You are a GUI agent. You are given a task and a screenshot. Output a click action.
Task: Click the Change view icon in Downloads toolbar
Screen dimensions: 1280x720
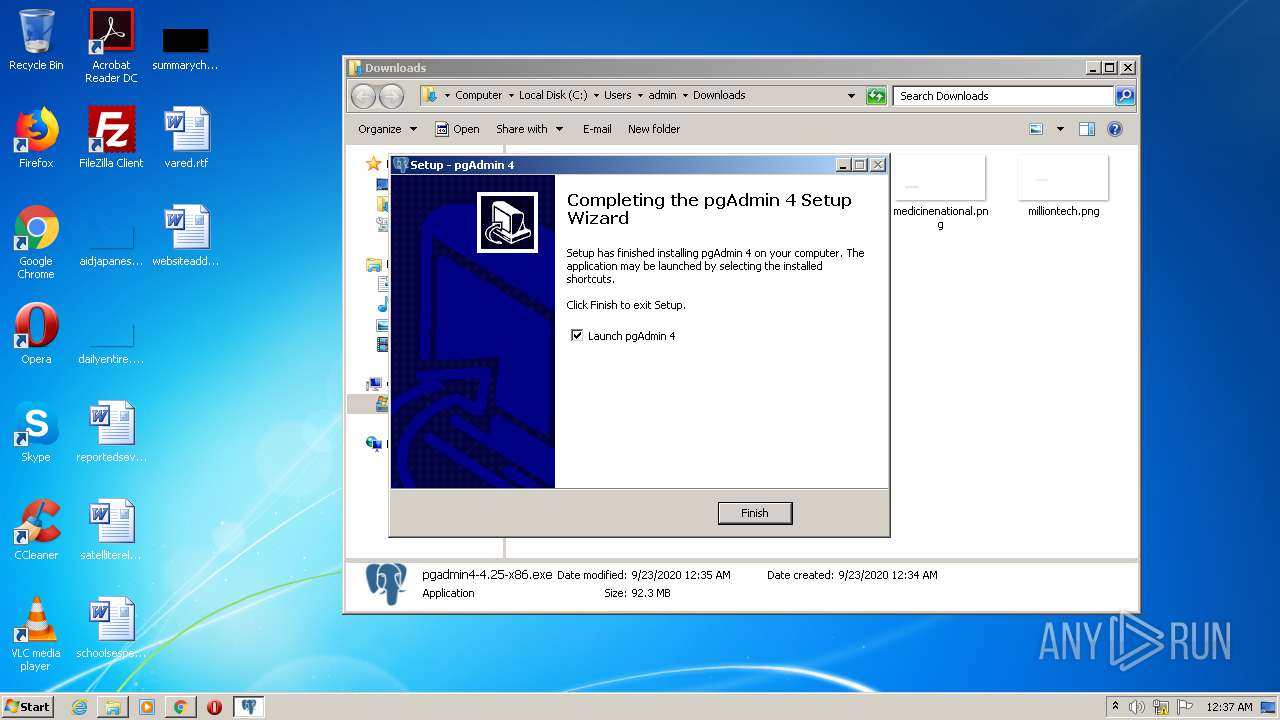pyautogui.click(x=1036, y=129)
